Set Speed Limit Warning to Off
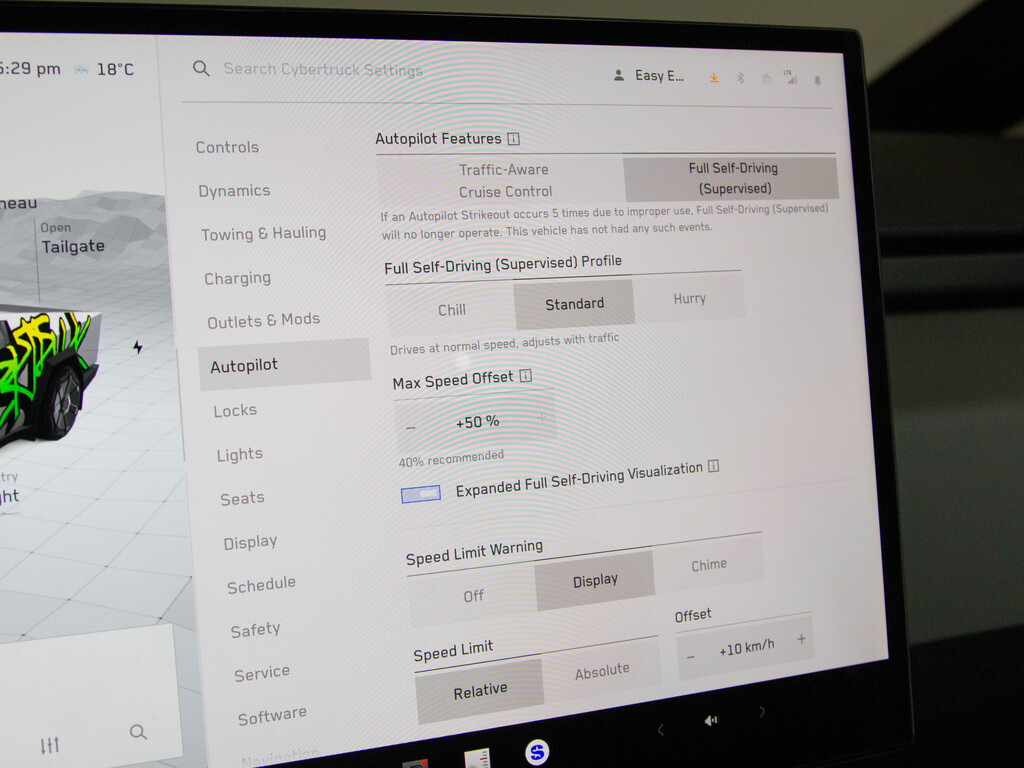The width and height of the screenshot is (1024, 768). (x=473, y=596)
